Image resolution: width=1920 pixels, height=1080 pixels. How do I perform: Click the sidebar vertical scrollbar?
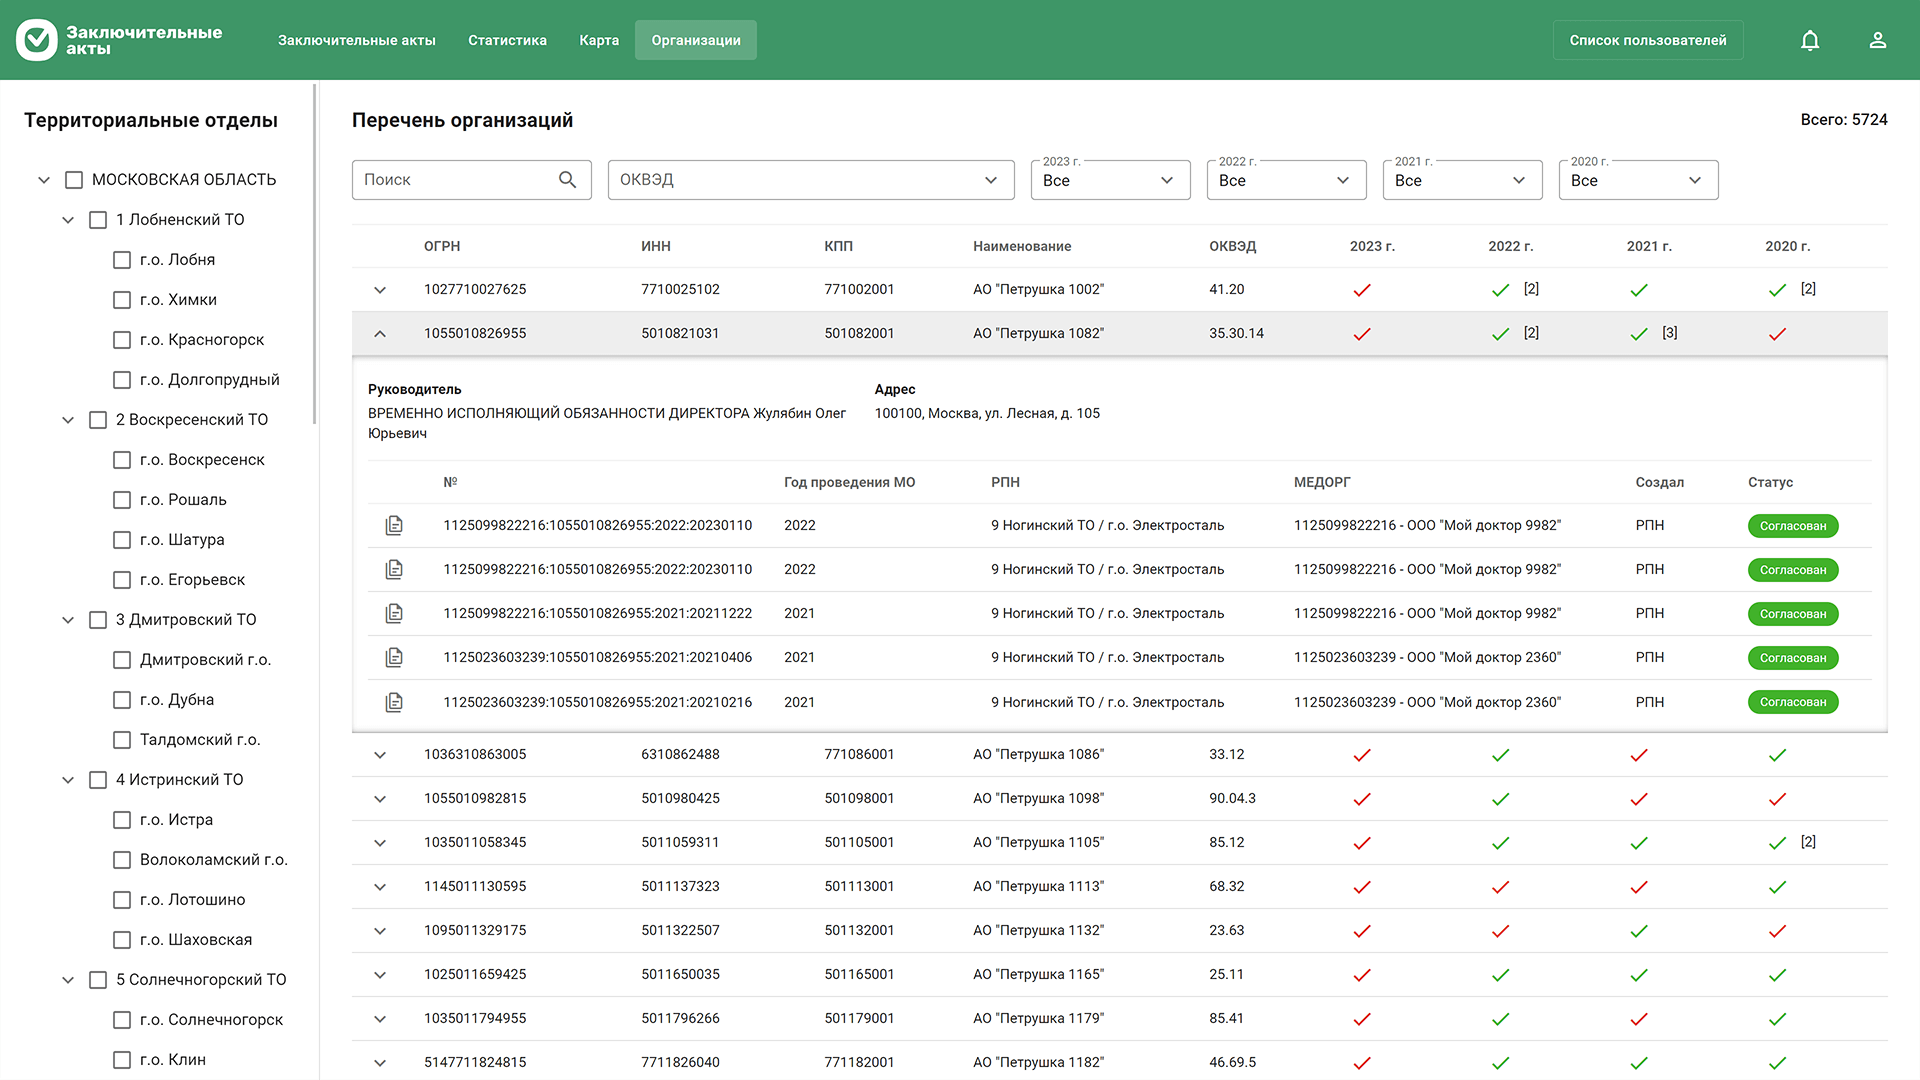(x=315, y=254)
